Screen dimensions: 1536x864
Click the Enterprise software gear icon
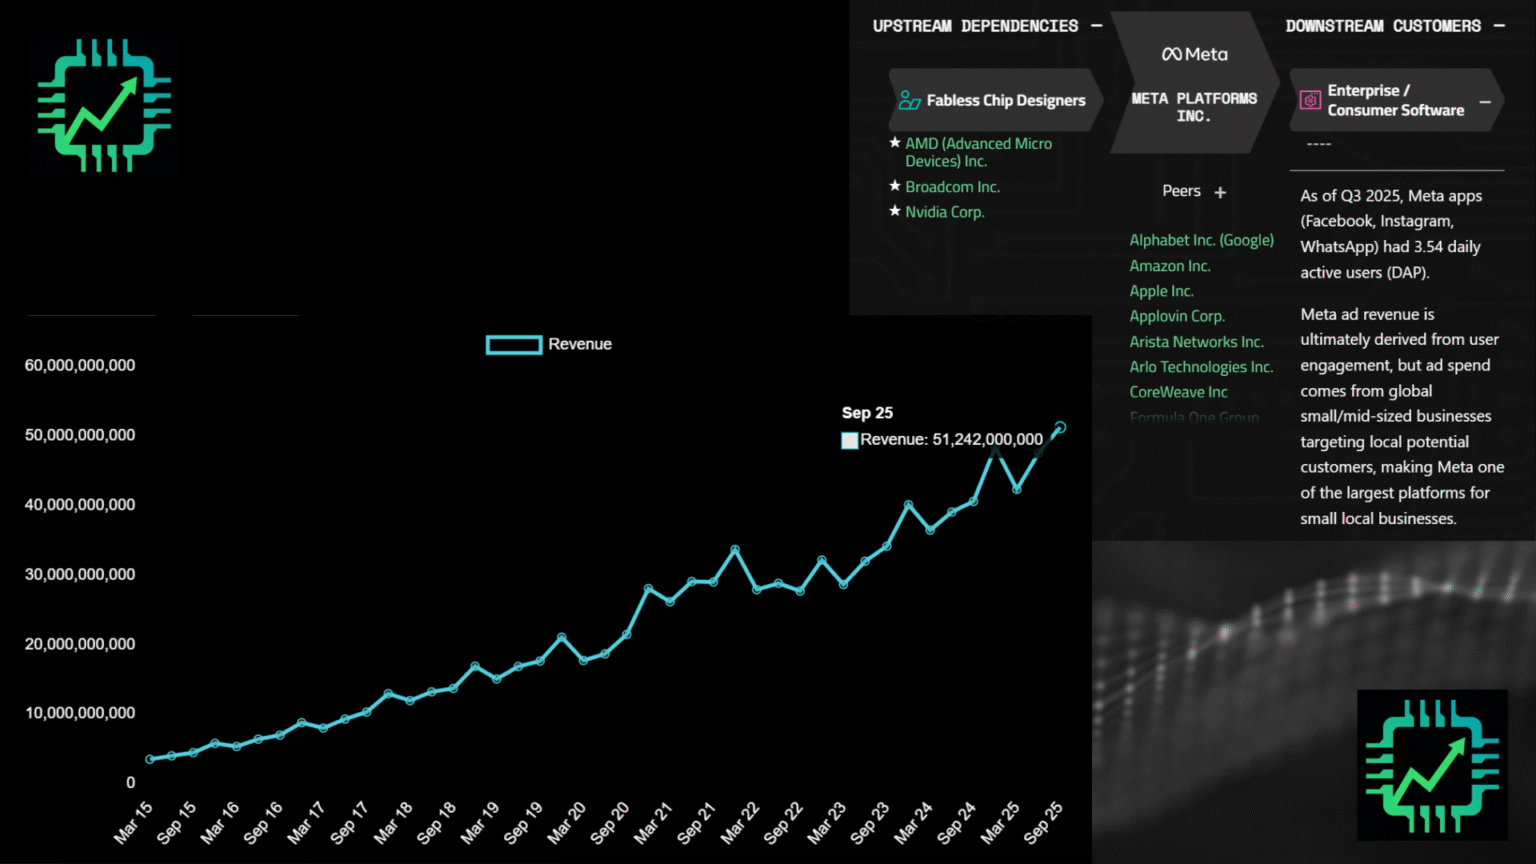point(1310,100)
